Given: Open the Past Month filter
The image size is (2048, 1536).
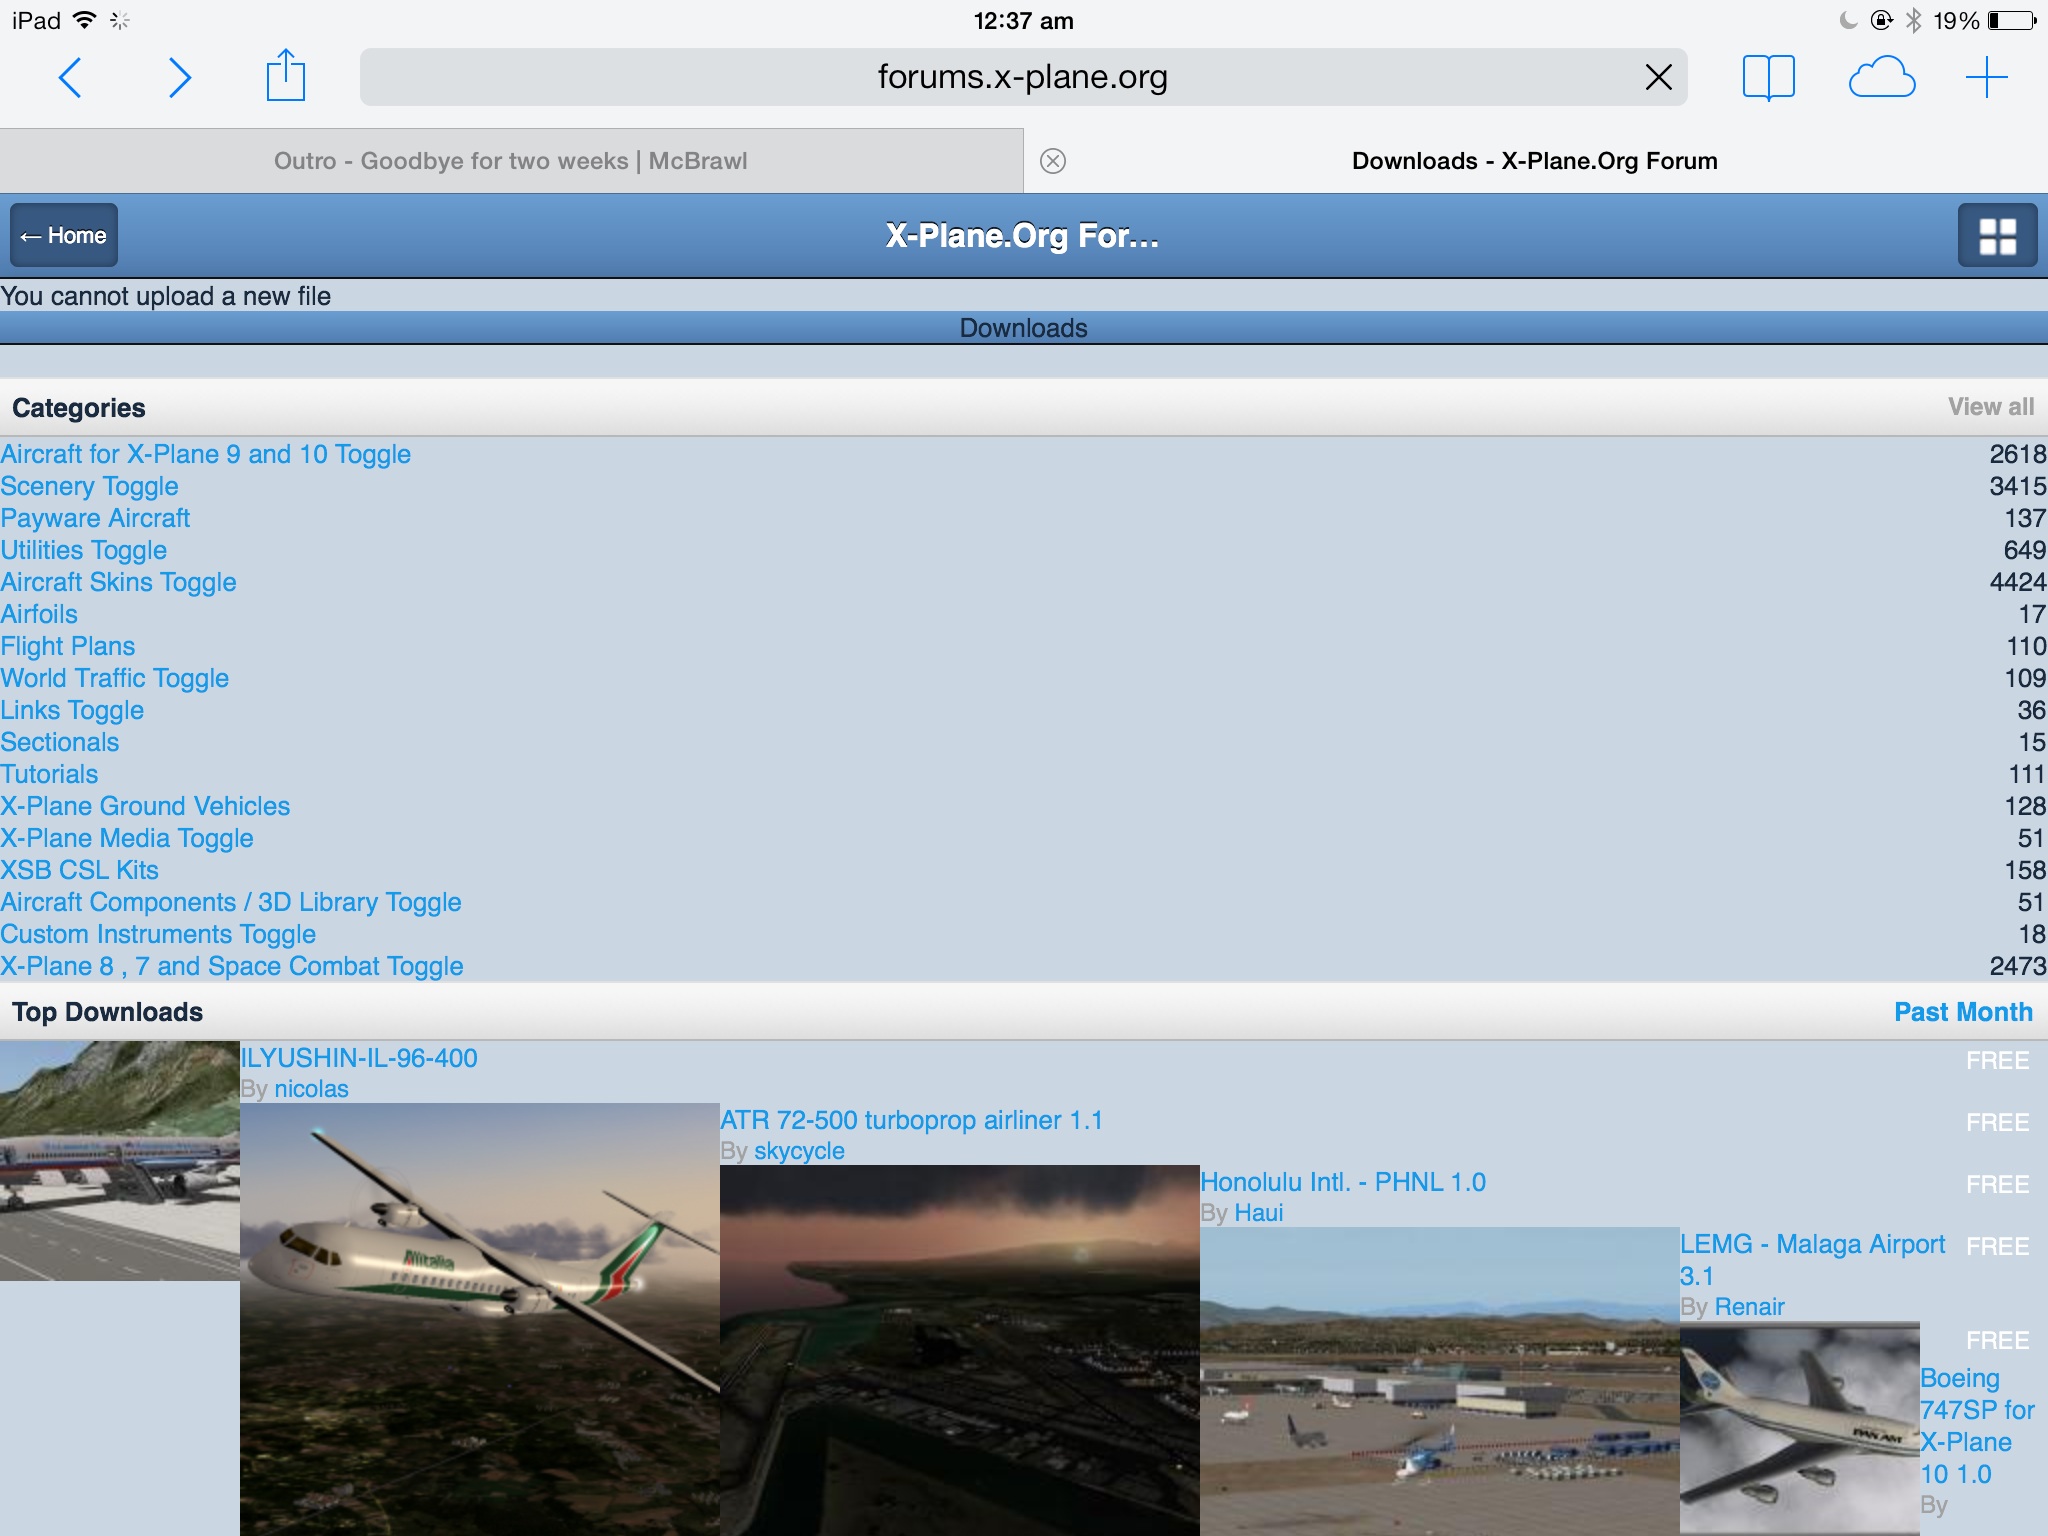Looking at the screenshot, I should tap(1963, 1012).
